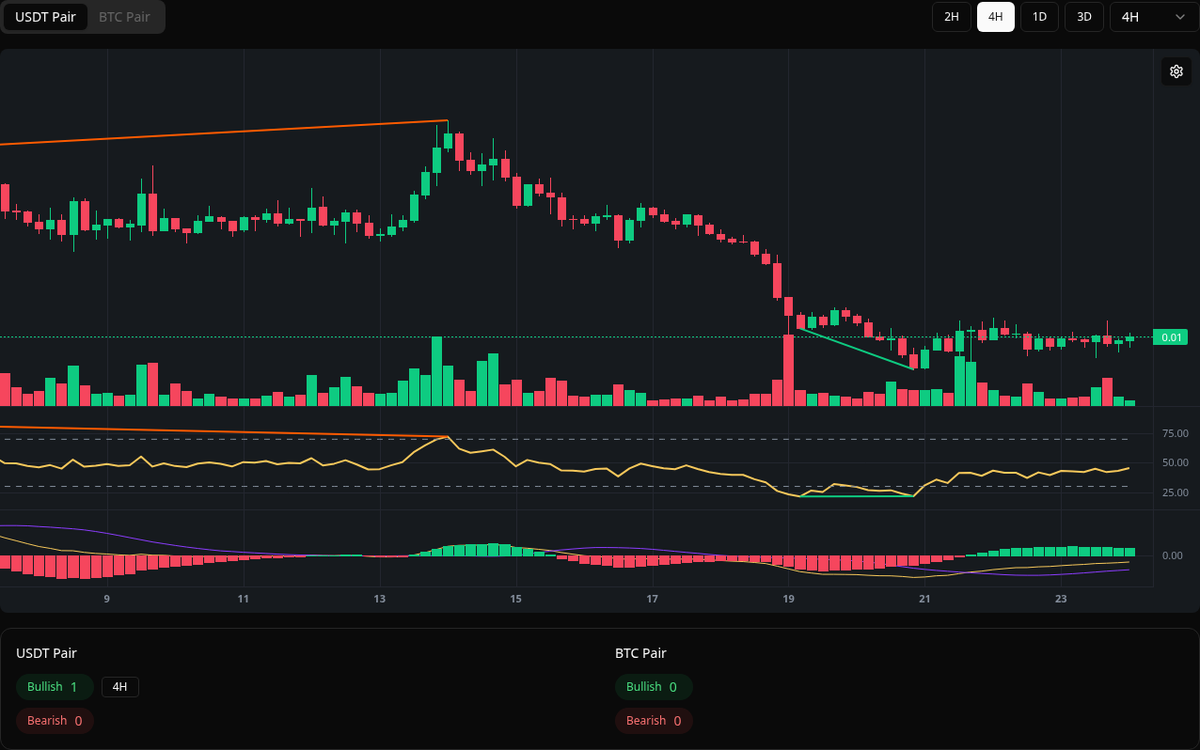Select the 3D timeframe

1083,16
